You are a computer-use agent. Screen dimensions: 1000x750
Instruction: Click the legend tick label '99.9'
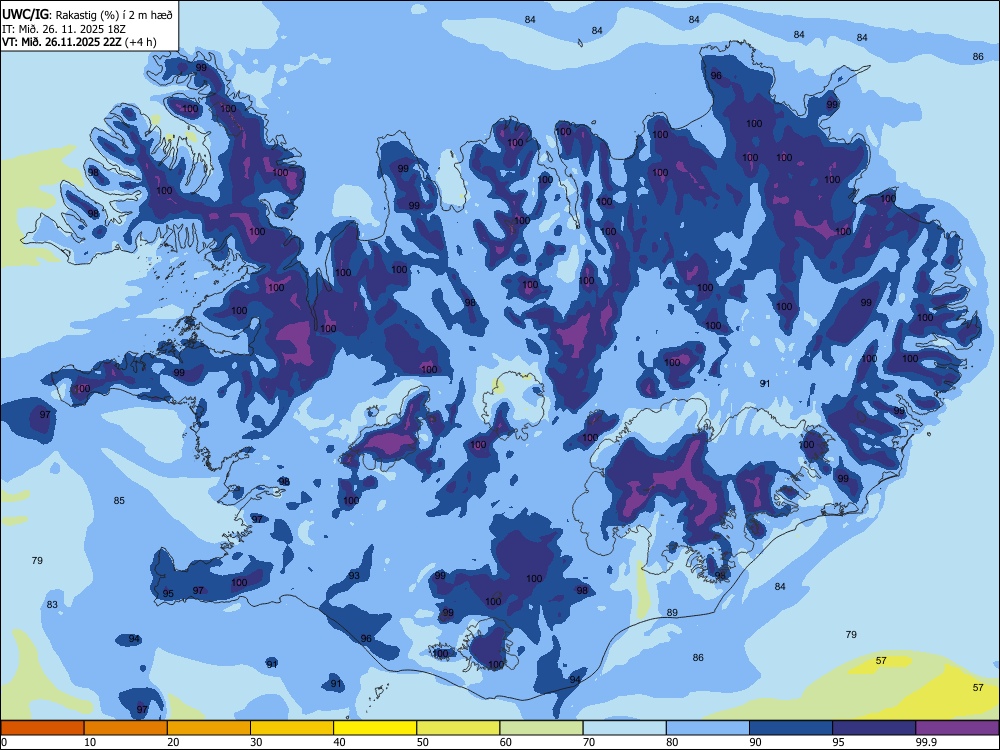pyautogui.click(x=926, y=742)
